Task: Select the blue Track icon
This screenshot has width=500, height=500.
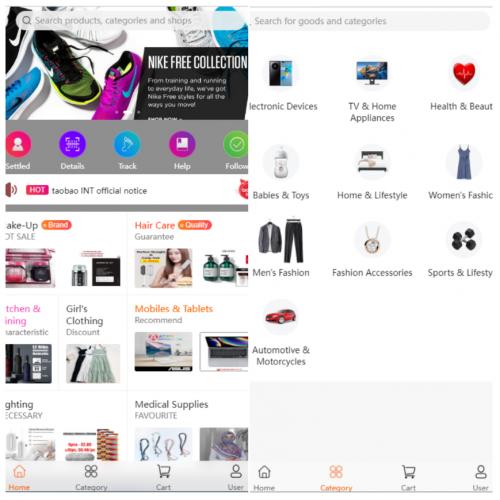Action: tap(127, 145)
